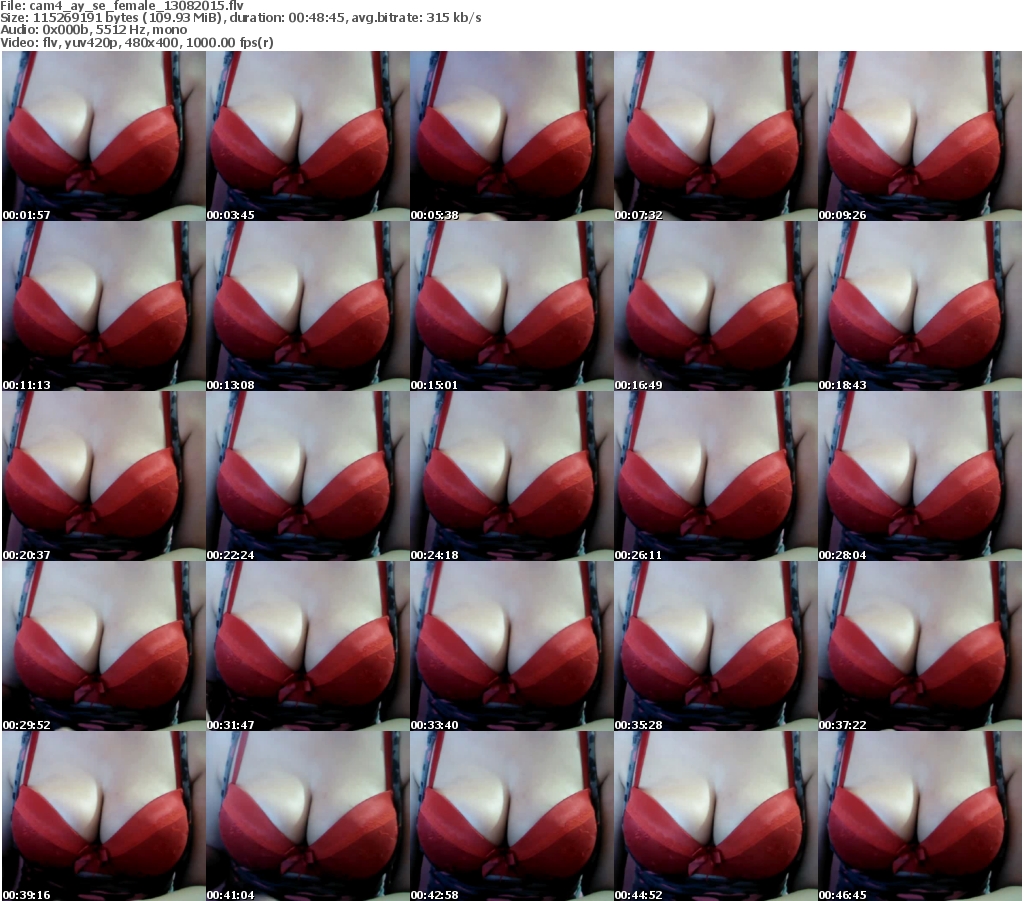
Task: Click the File name line in the header
Action: tap(122, 5)
